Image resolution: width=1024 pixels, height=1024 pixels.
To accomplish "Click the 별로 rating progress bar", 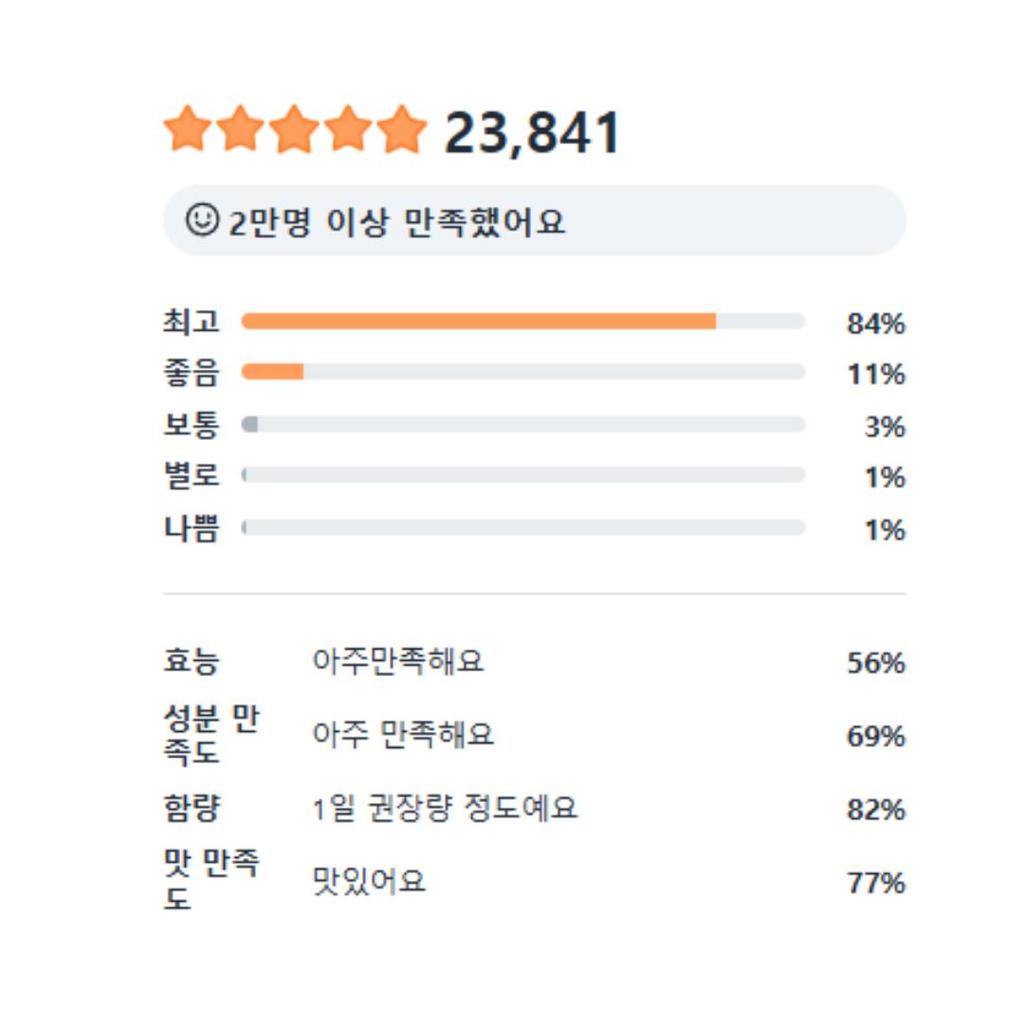I will click(523, 475).
